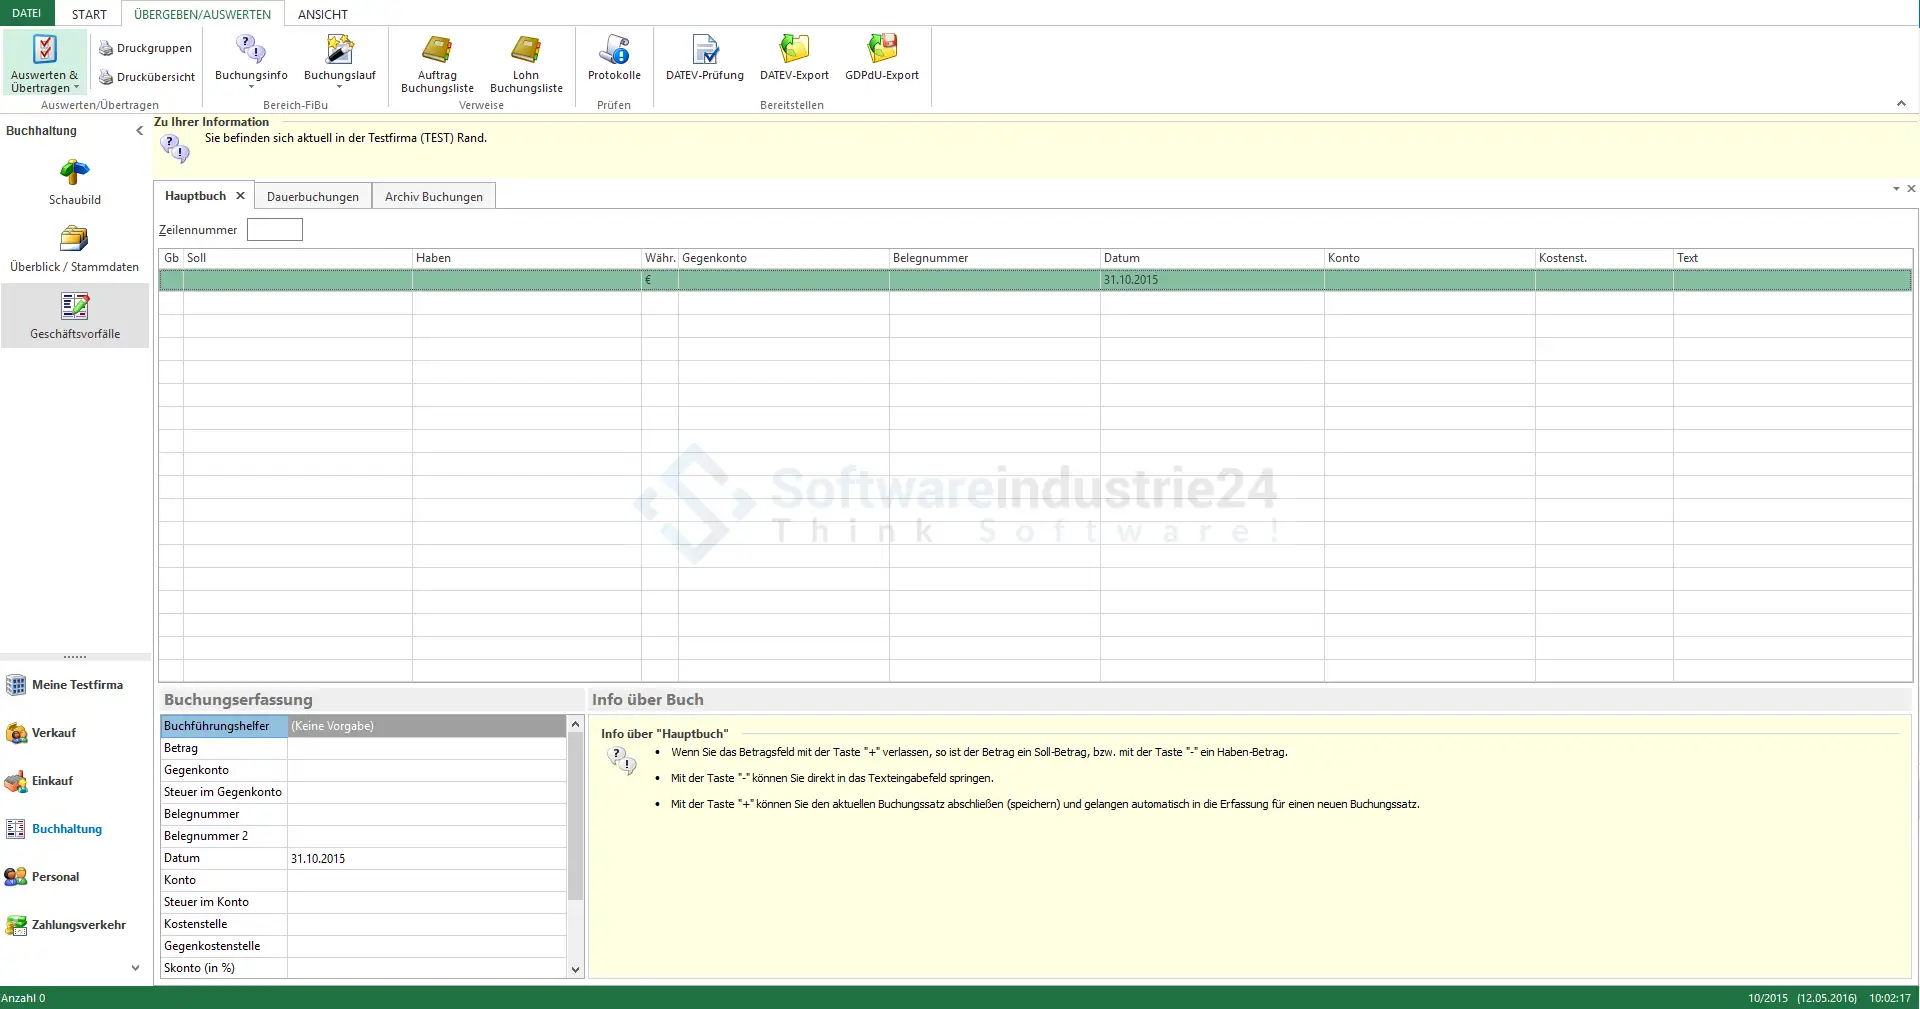Click the Zeilennummer input field
This screenshot has width=1920, height=1009.
tap(275, 230)
